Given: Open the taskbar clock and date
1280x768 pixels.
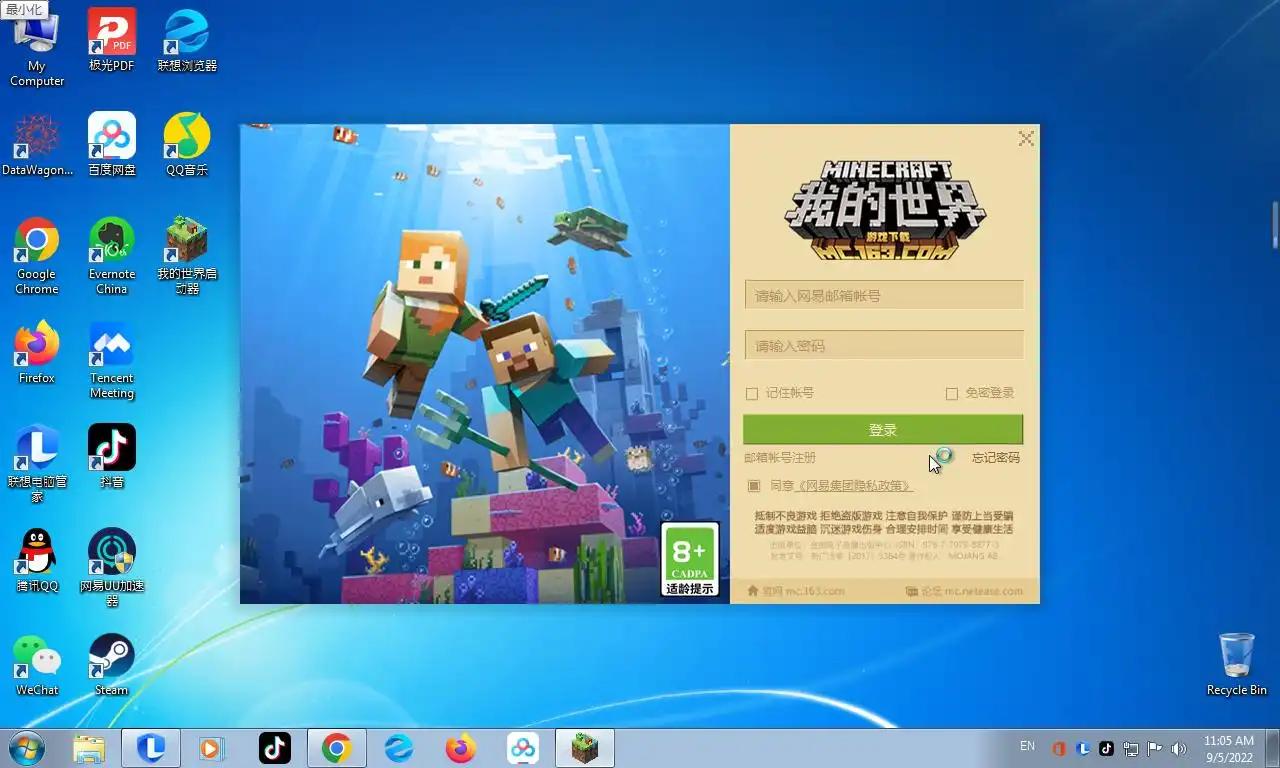Looking at the screenshot, I should [x=1229, y=748].
